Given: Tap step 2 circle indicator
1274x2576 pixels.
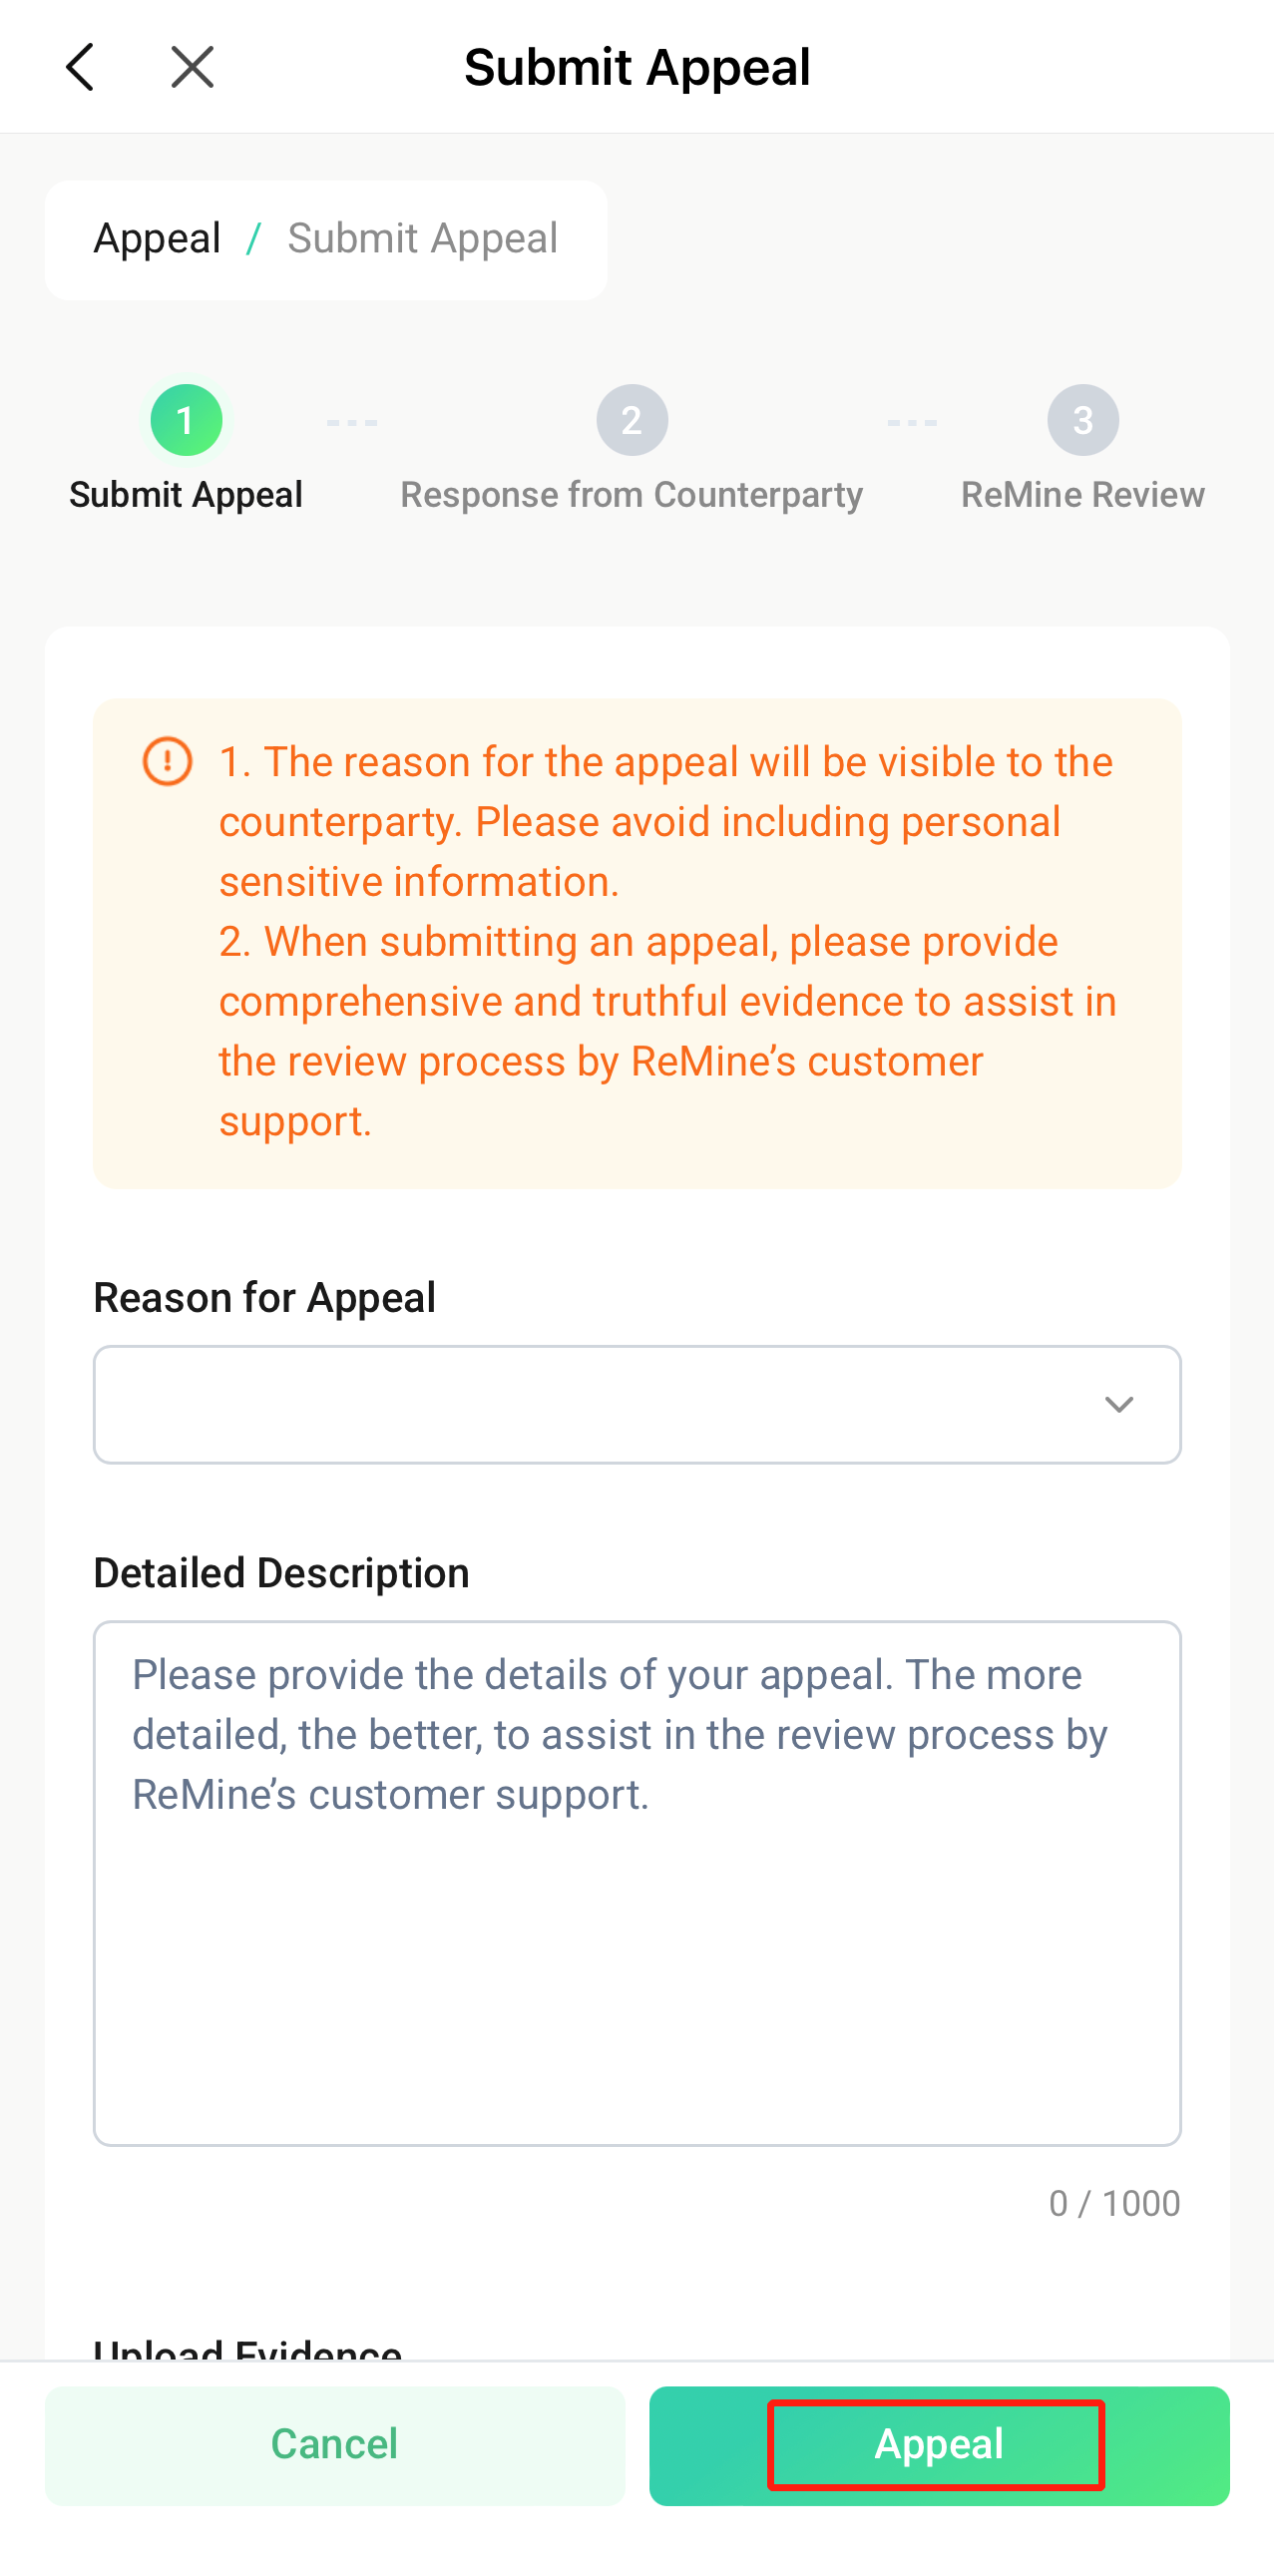Looking at the screenshot, I should pos(632,420).
